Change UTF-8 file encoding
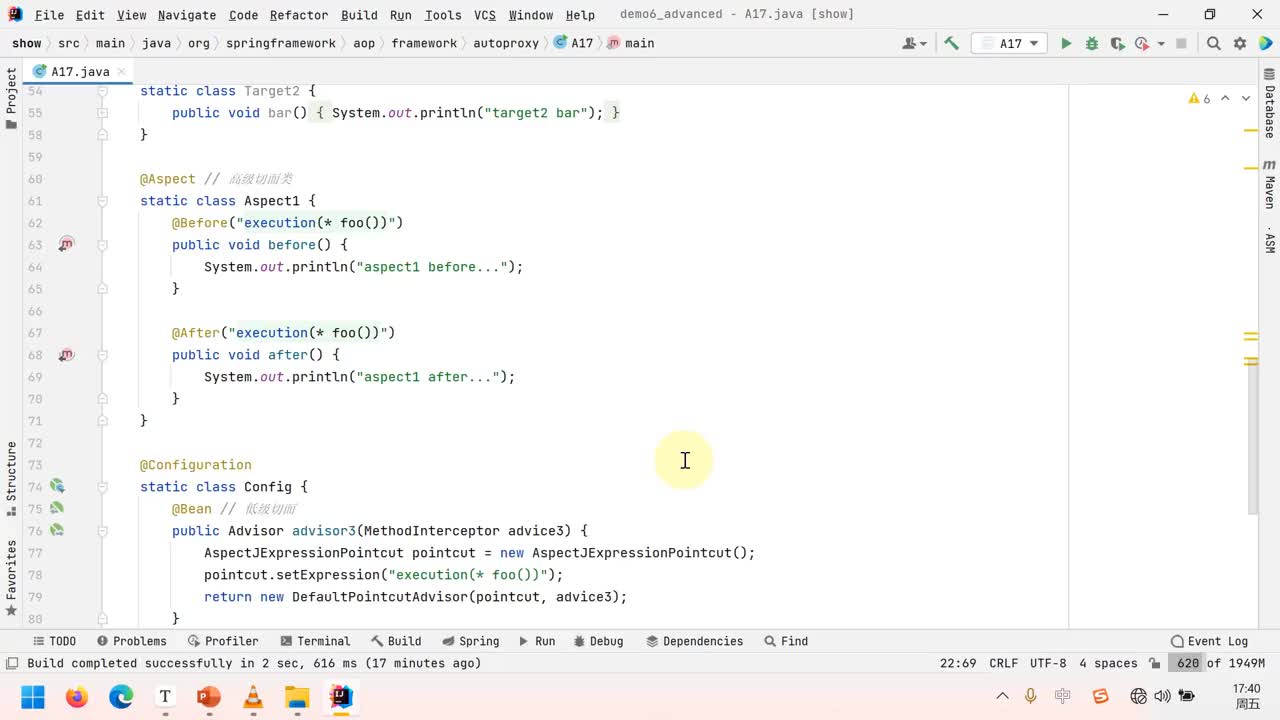1280x720 pixels. click(x=1048, y=663)
